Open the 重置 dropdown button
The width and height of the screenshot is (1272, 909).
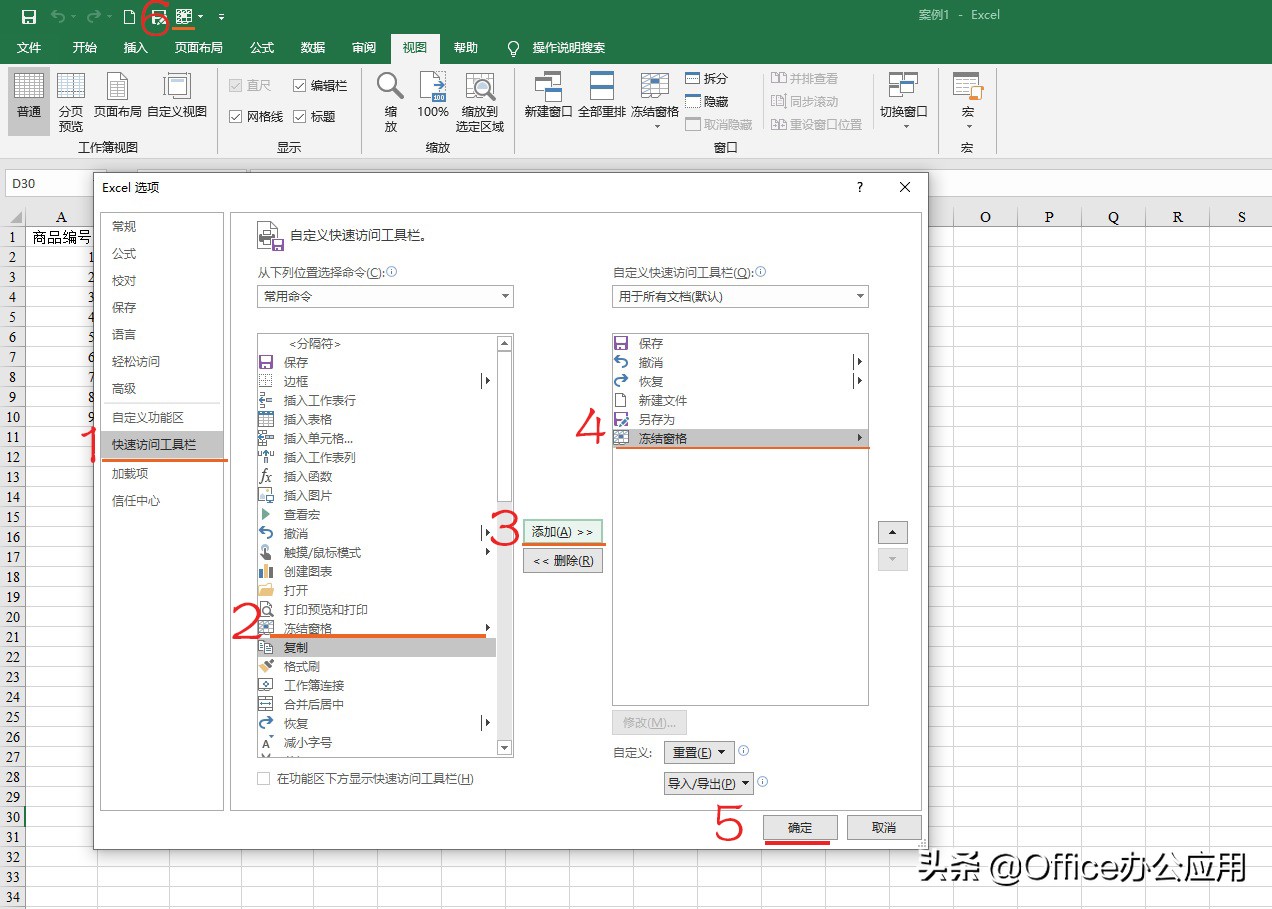(699, 752)
